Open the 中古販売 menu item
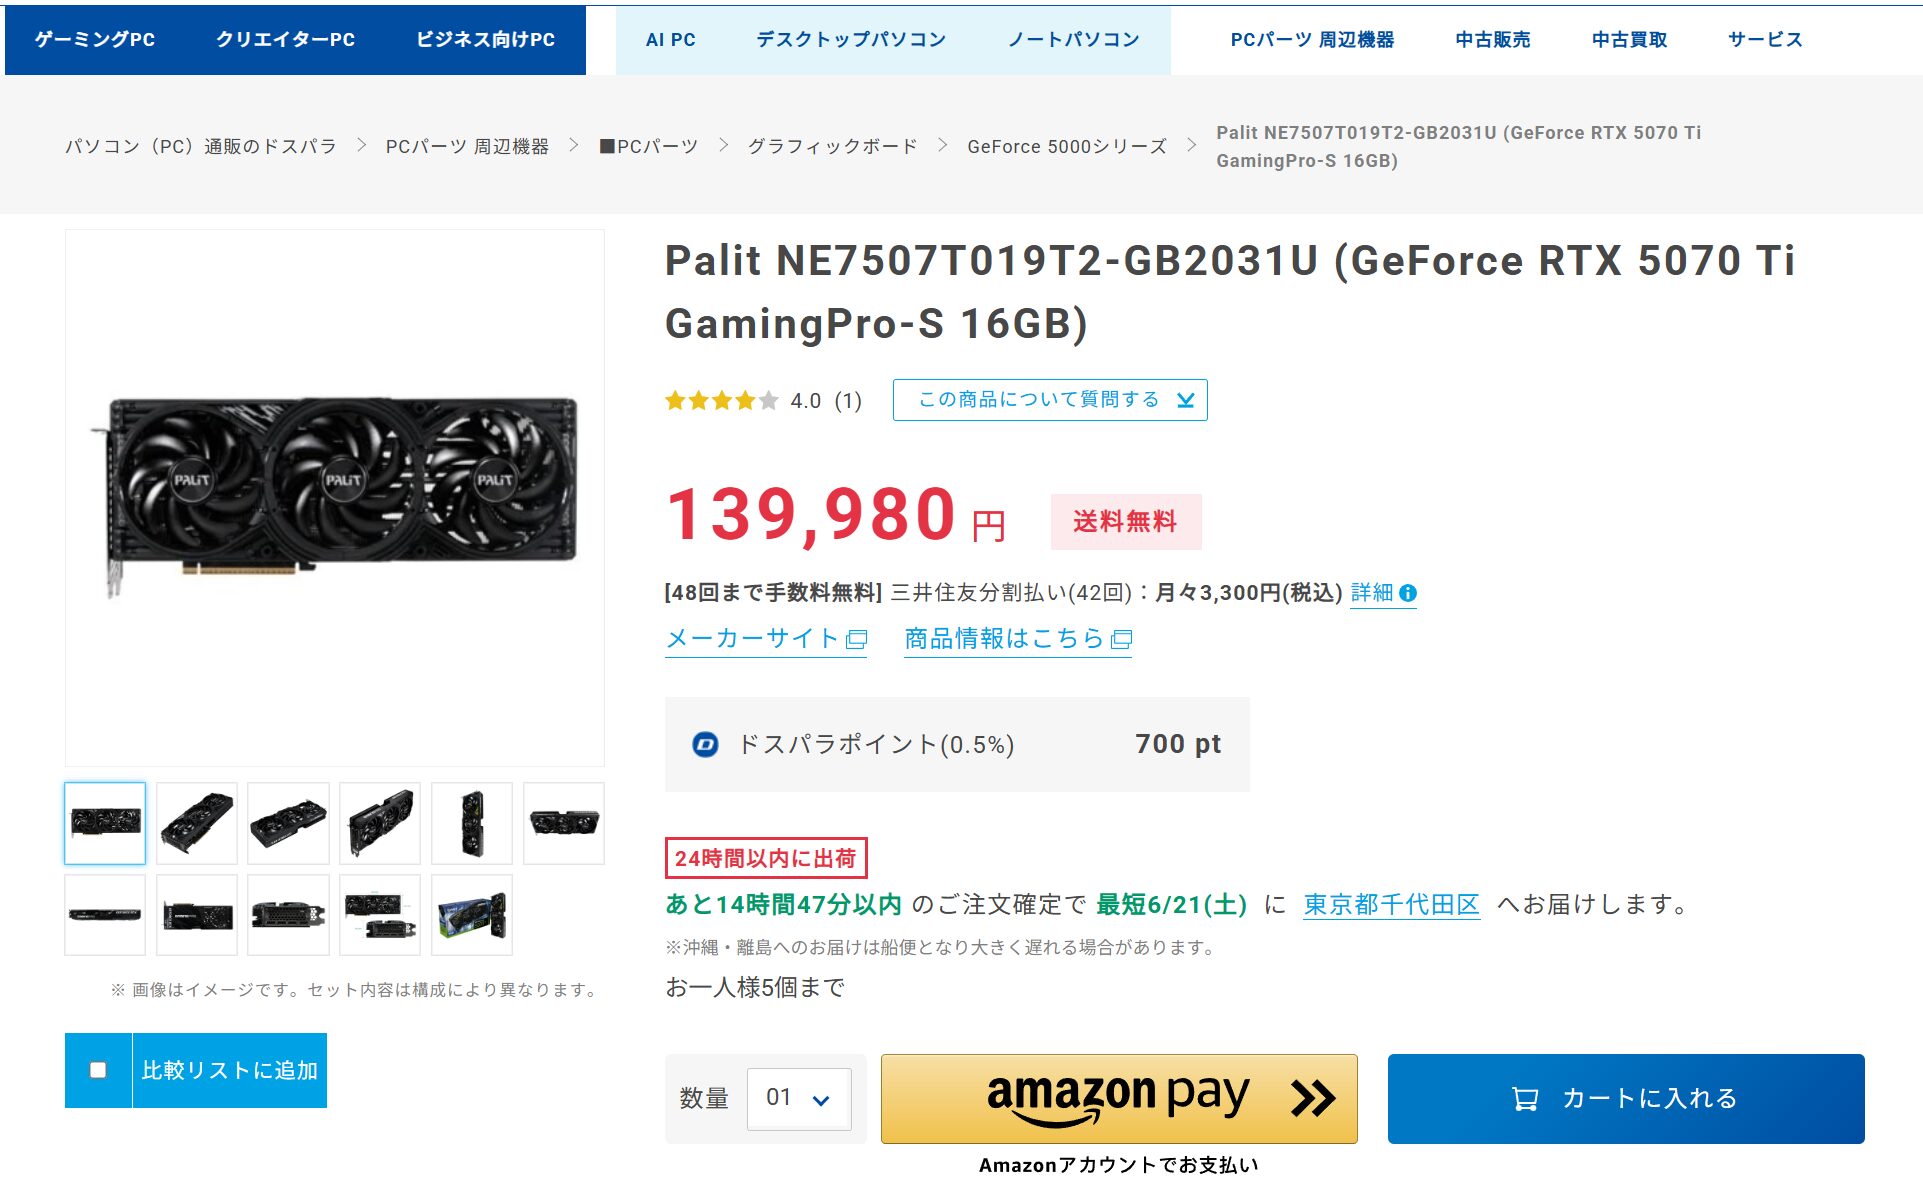The height and width of the screenshot is (1188, 1923). 1492,40
